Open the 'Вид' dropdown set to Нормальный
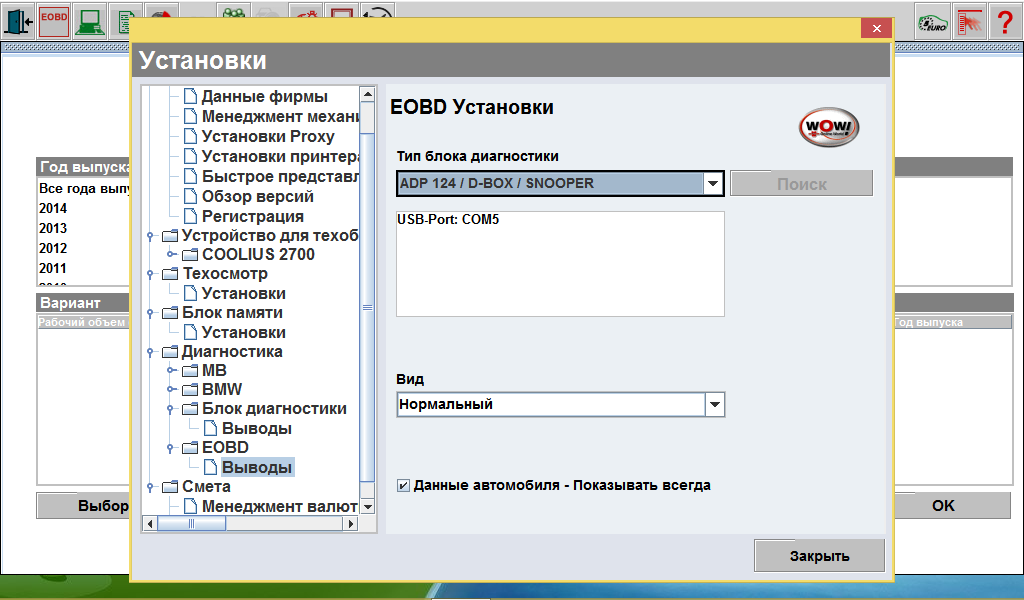 tap(714, 405)
